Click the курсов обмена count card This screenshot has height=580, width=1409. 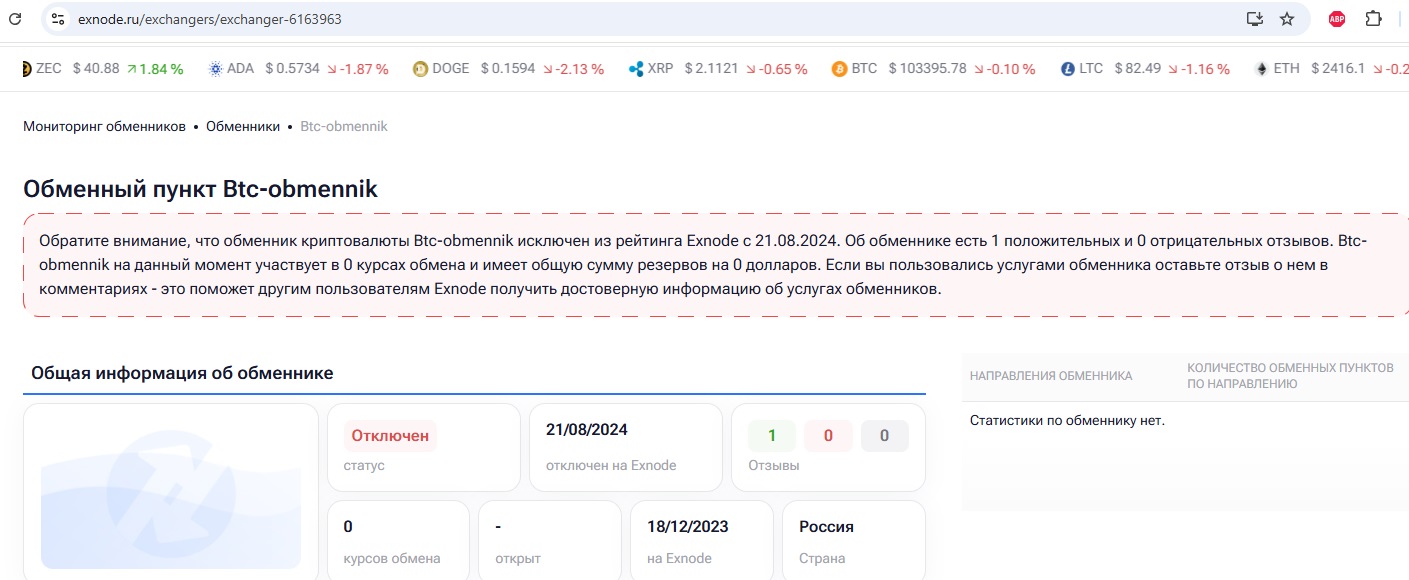(x=398, y=540)
